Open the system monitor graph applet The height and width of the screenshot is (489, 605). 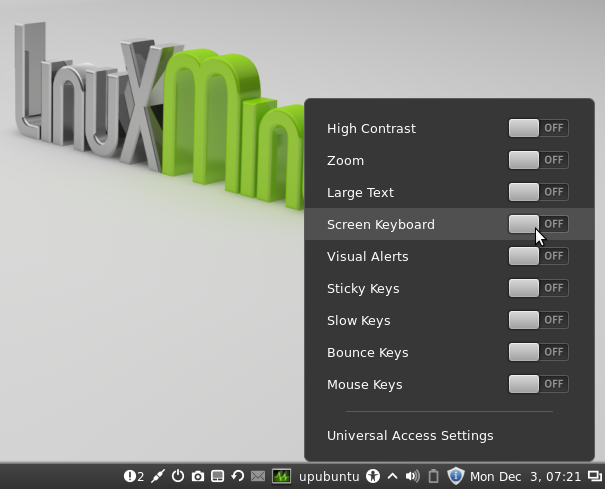coord(281,476)
